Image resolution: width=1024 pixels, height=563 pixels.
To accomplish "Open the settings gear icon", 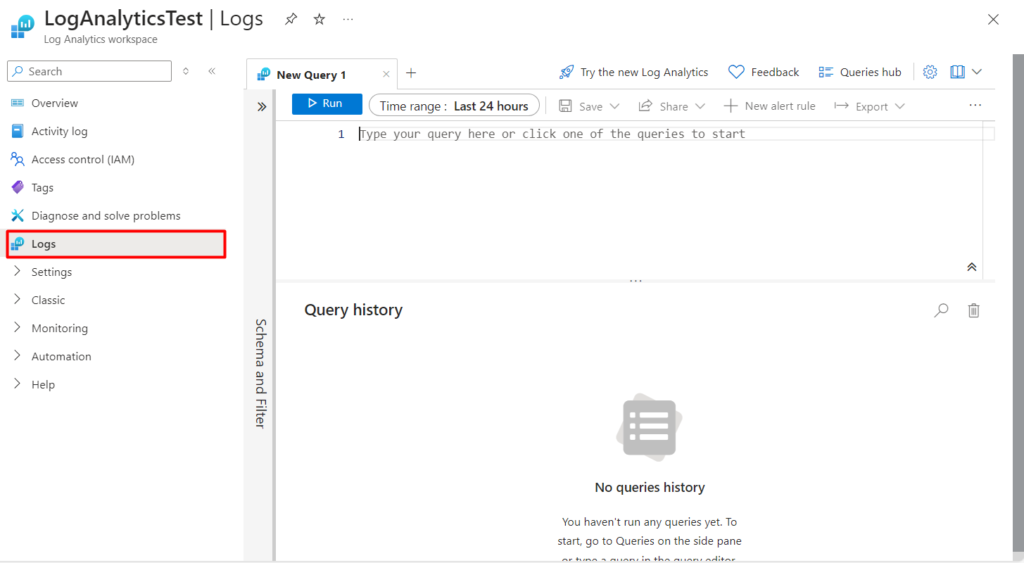I will 930,72.
